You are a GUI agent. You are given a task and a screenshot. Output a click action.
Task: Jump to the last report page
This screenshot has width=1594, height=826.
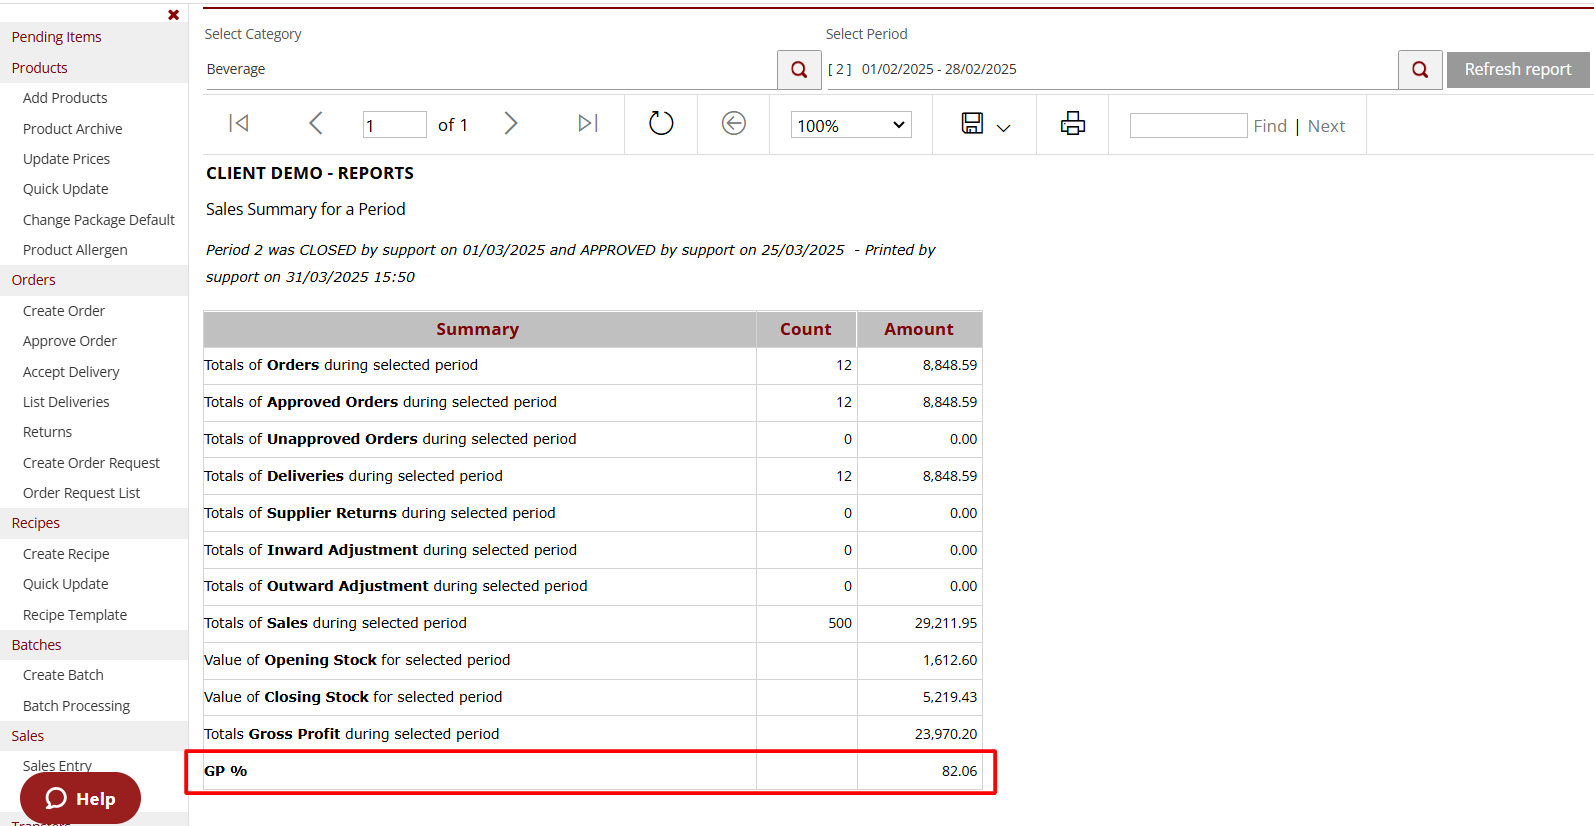pyautogui.click(x=588, y=123)
